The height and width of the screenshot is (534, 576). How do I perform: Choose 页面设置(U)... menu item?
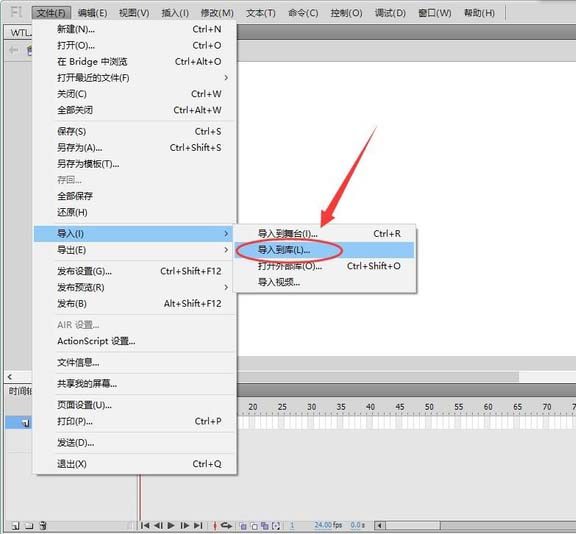point(134,405)
